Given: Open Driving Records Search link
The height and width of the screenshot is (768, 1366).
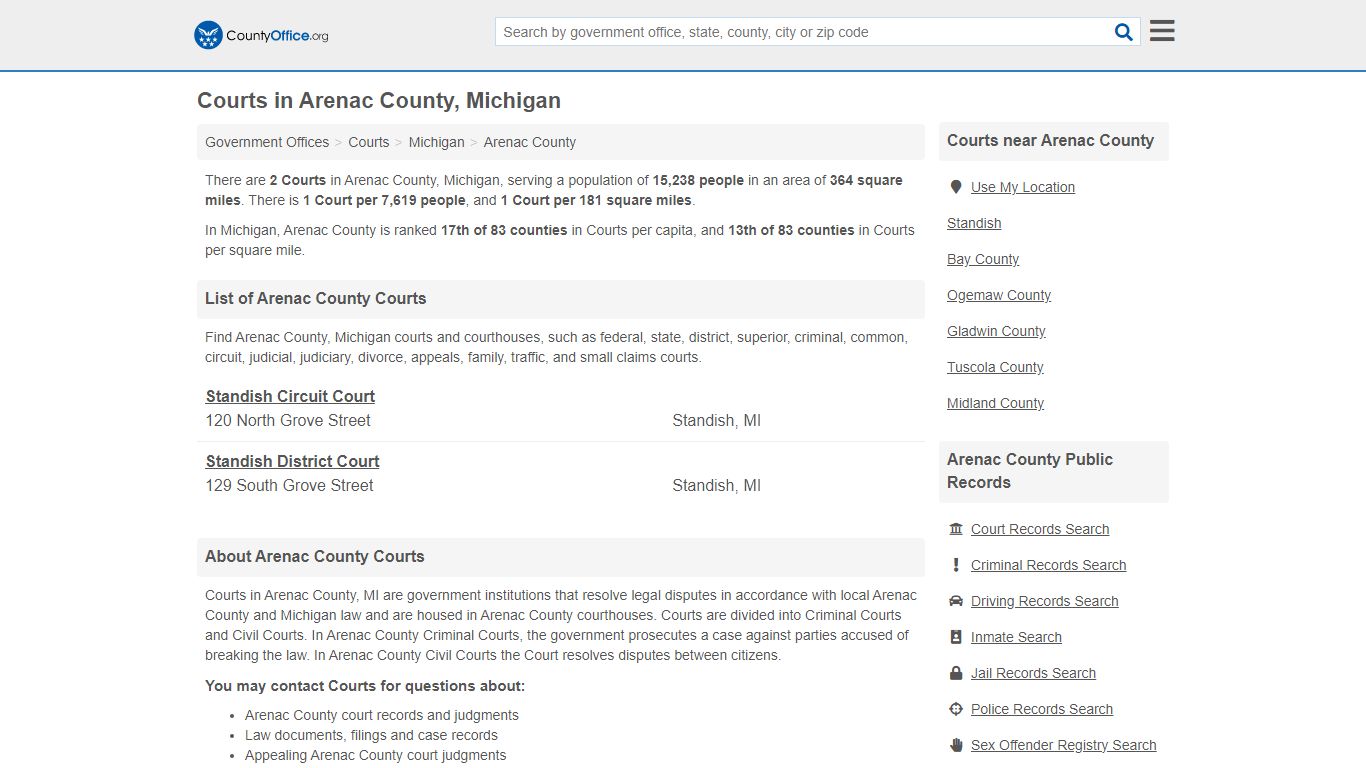Looking at the screenshot, I should click(x=1045, y=601).
